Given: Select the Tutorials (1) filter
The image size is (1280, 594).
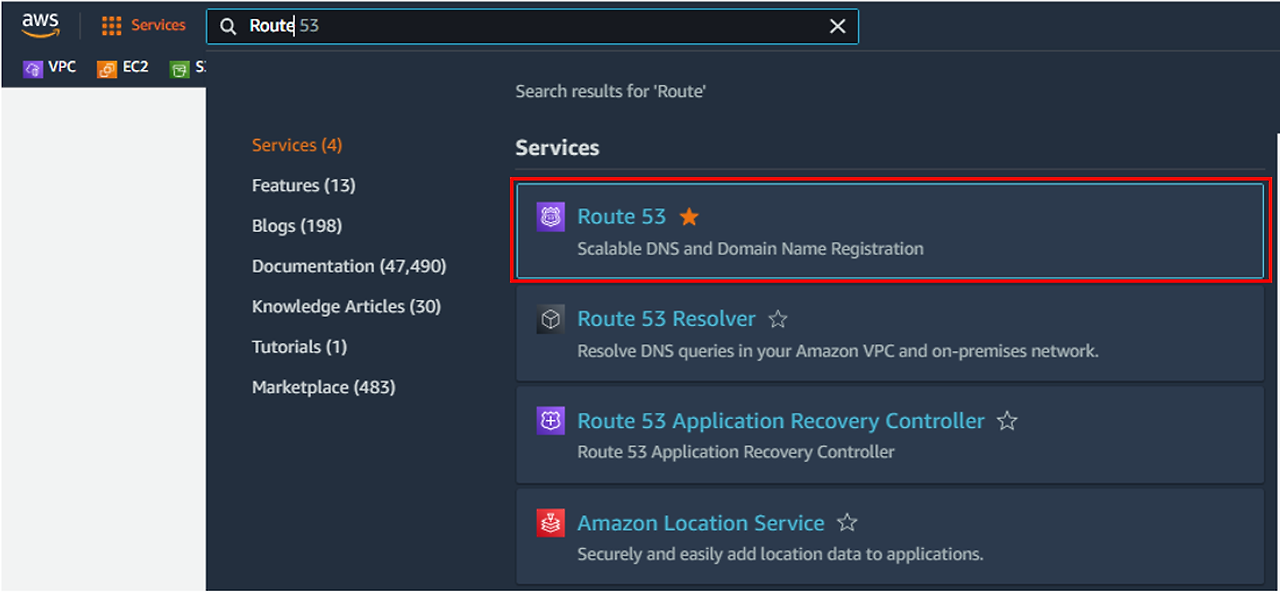Looking at the screenshot, I should [x=300, y=347].
